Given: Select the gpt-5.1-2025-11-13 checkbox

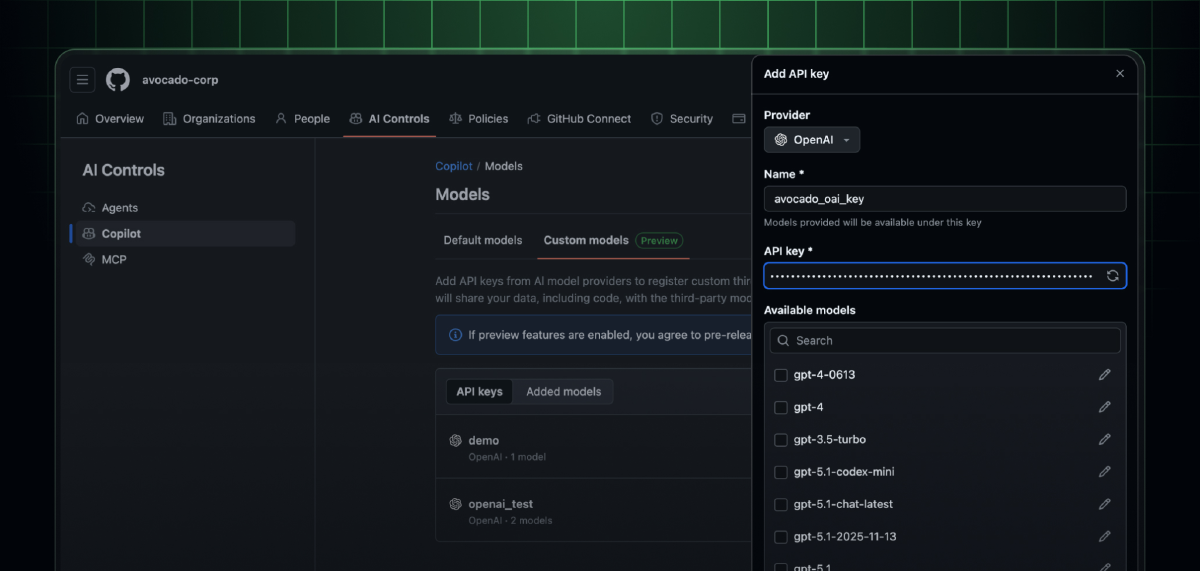Looking at the screenshot, I should coord(781,537).
